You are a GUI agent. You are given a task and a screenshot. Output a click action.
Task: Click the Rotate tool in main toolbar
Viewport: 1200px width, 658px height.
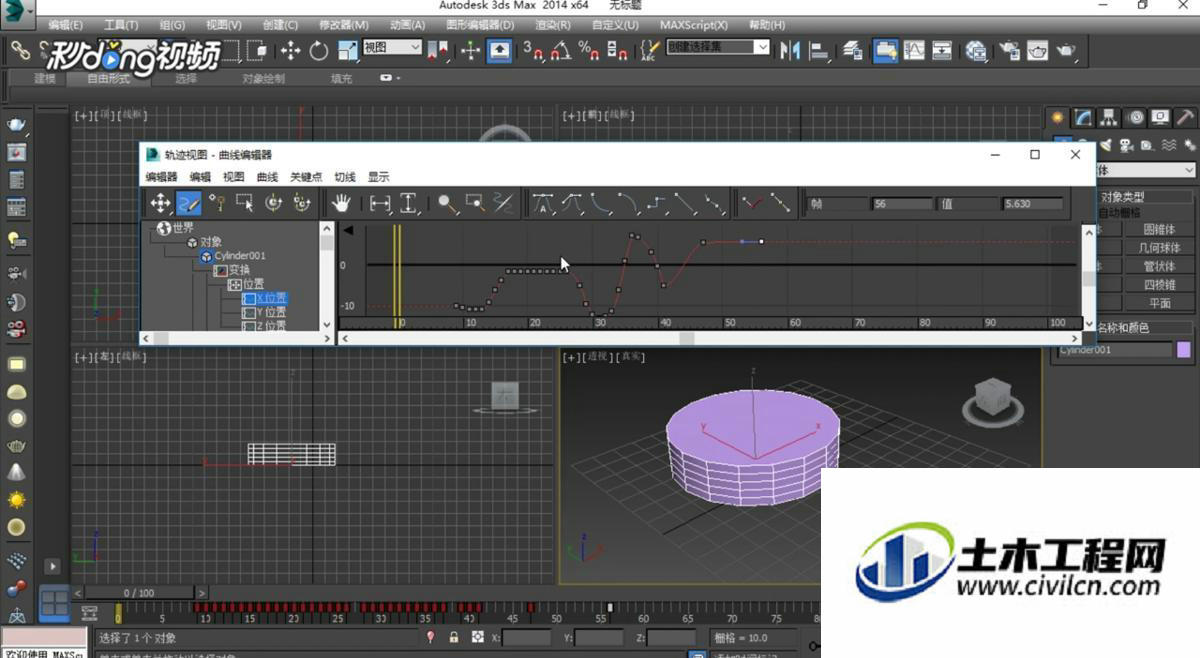(319, 50)
